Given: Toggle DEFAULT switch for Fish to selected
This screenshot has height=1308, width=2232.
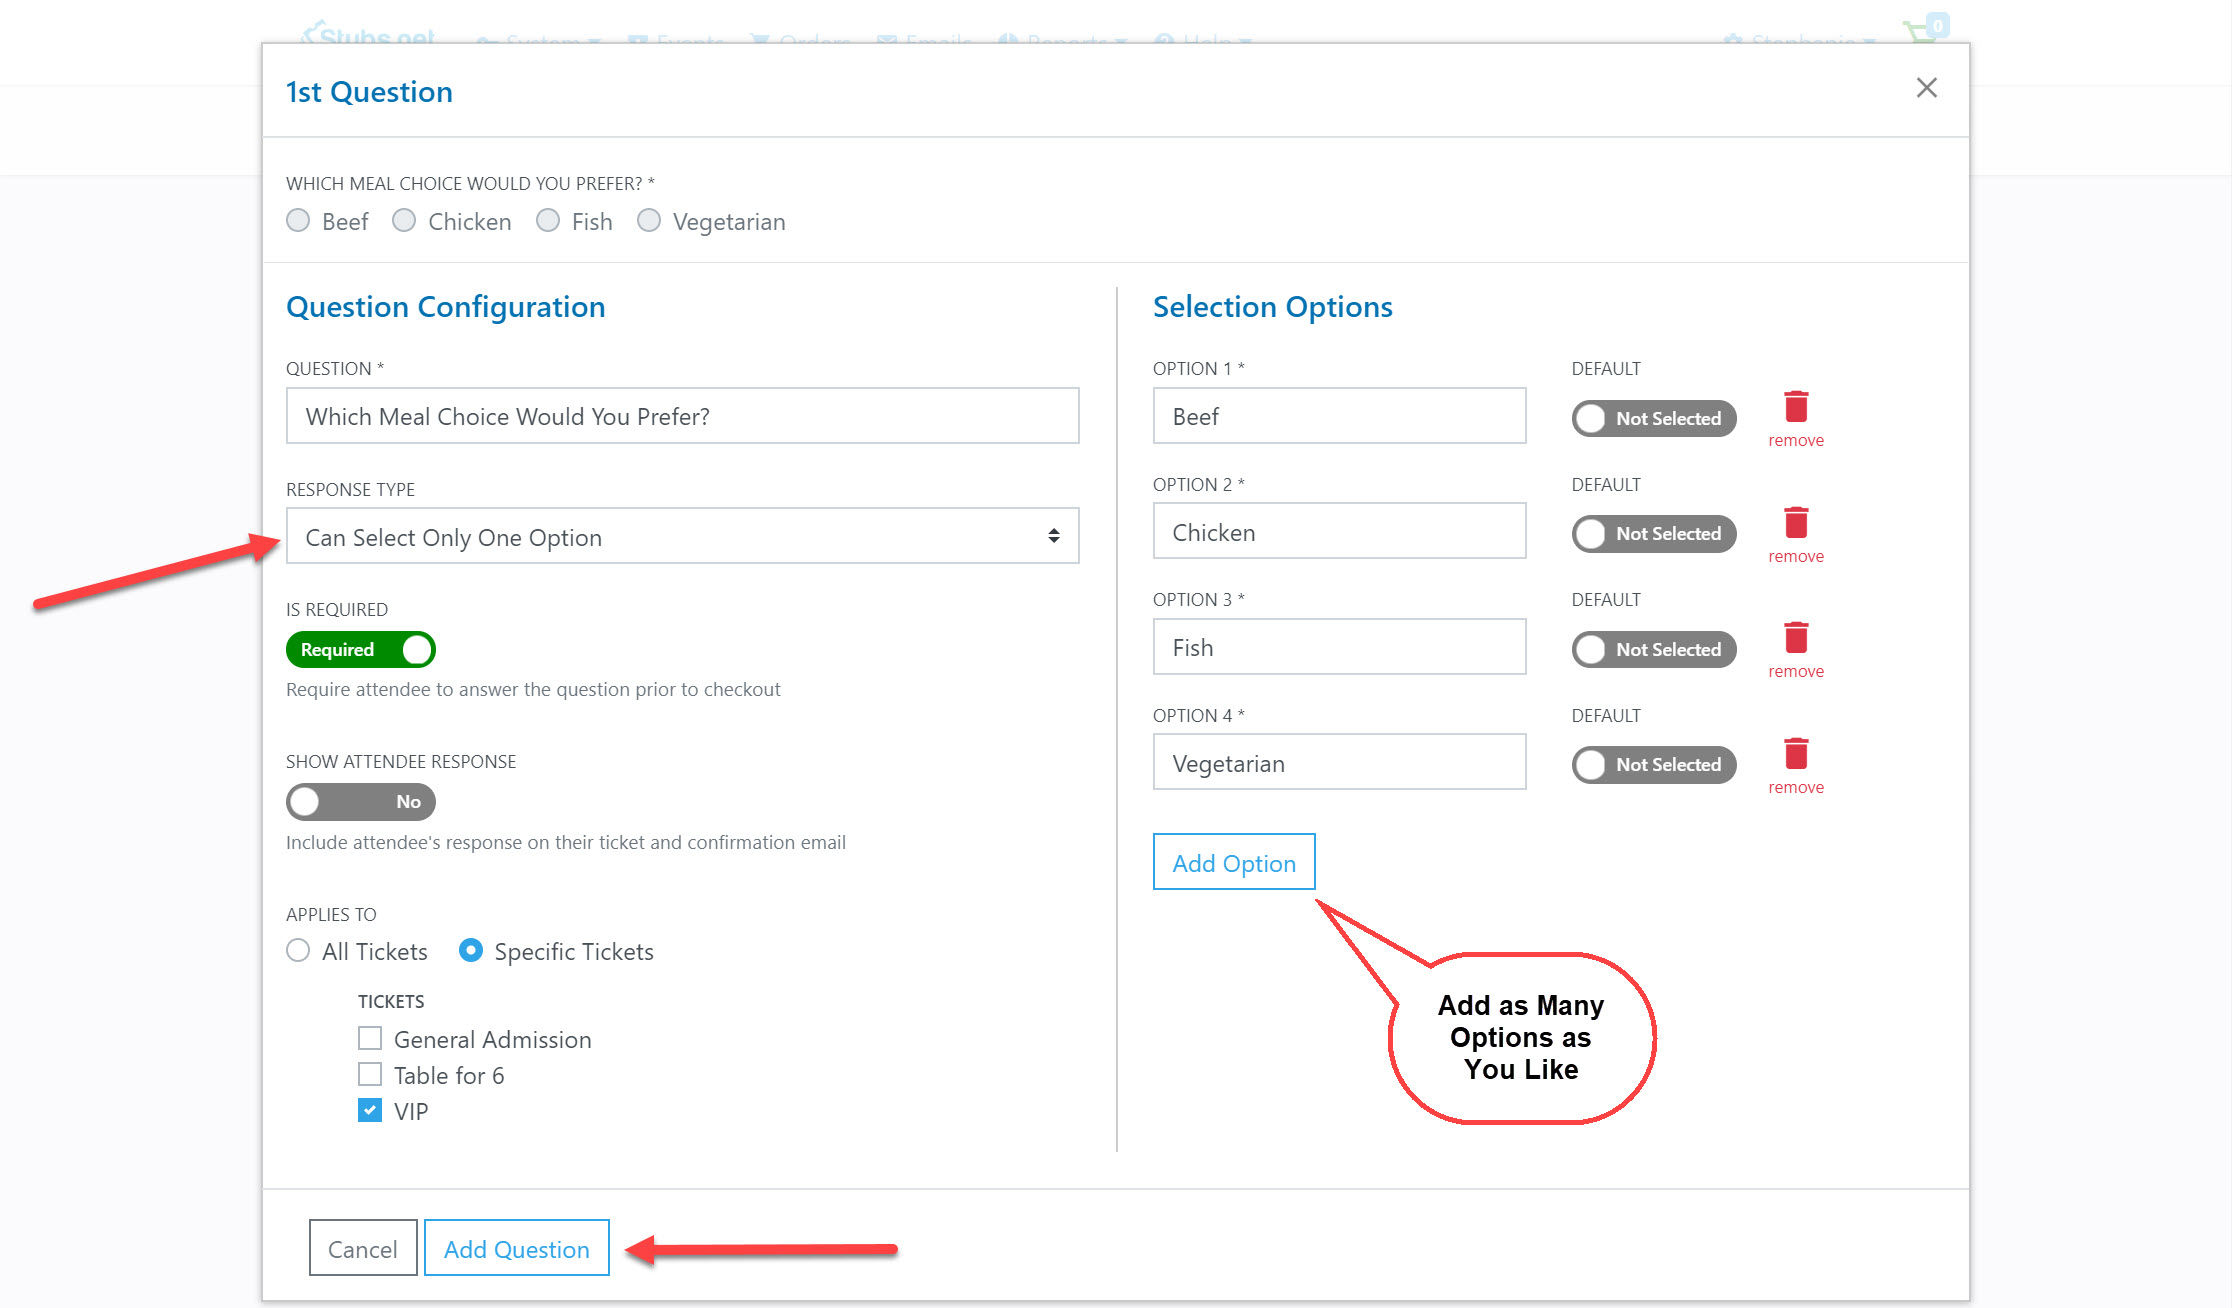Looking at the screenshot, I should [1655, 649].
